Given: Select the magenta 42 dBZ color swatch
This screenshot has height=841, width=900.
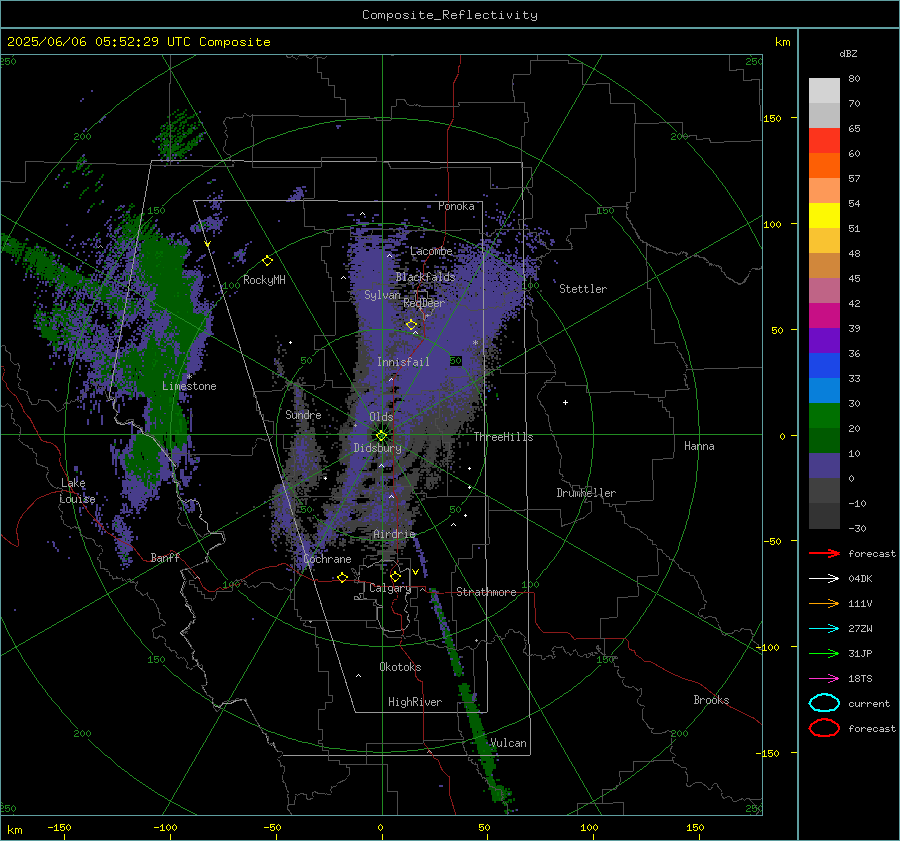Looking at the screenshot, I should tap(824, 316).
